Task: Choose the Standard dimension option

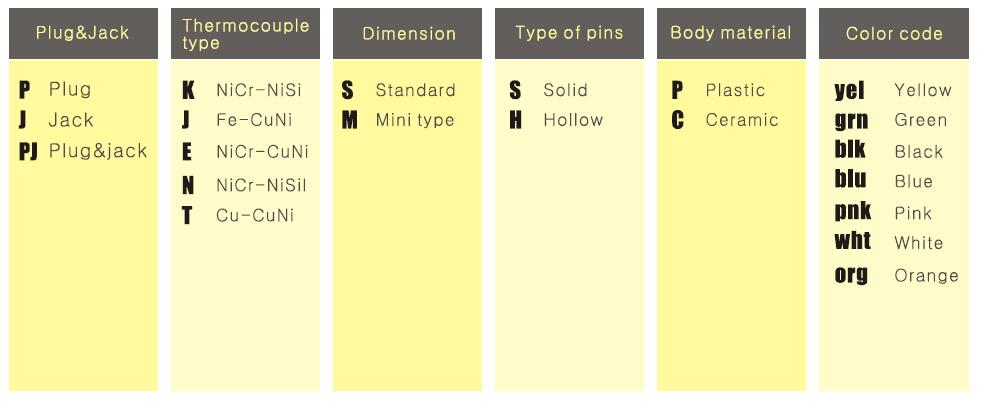Action: 415,90
